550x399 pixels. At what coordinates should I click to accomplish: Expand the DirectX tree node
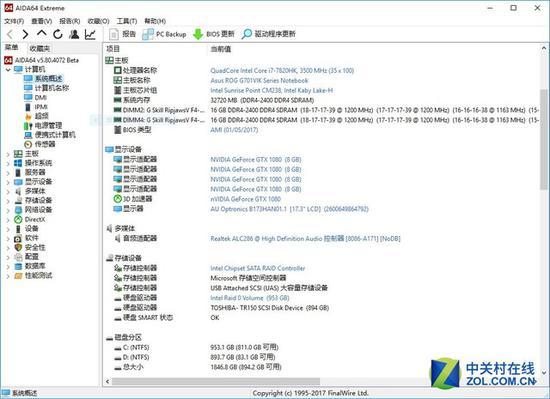click(8, 220)
